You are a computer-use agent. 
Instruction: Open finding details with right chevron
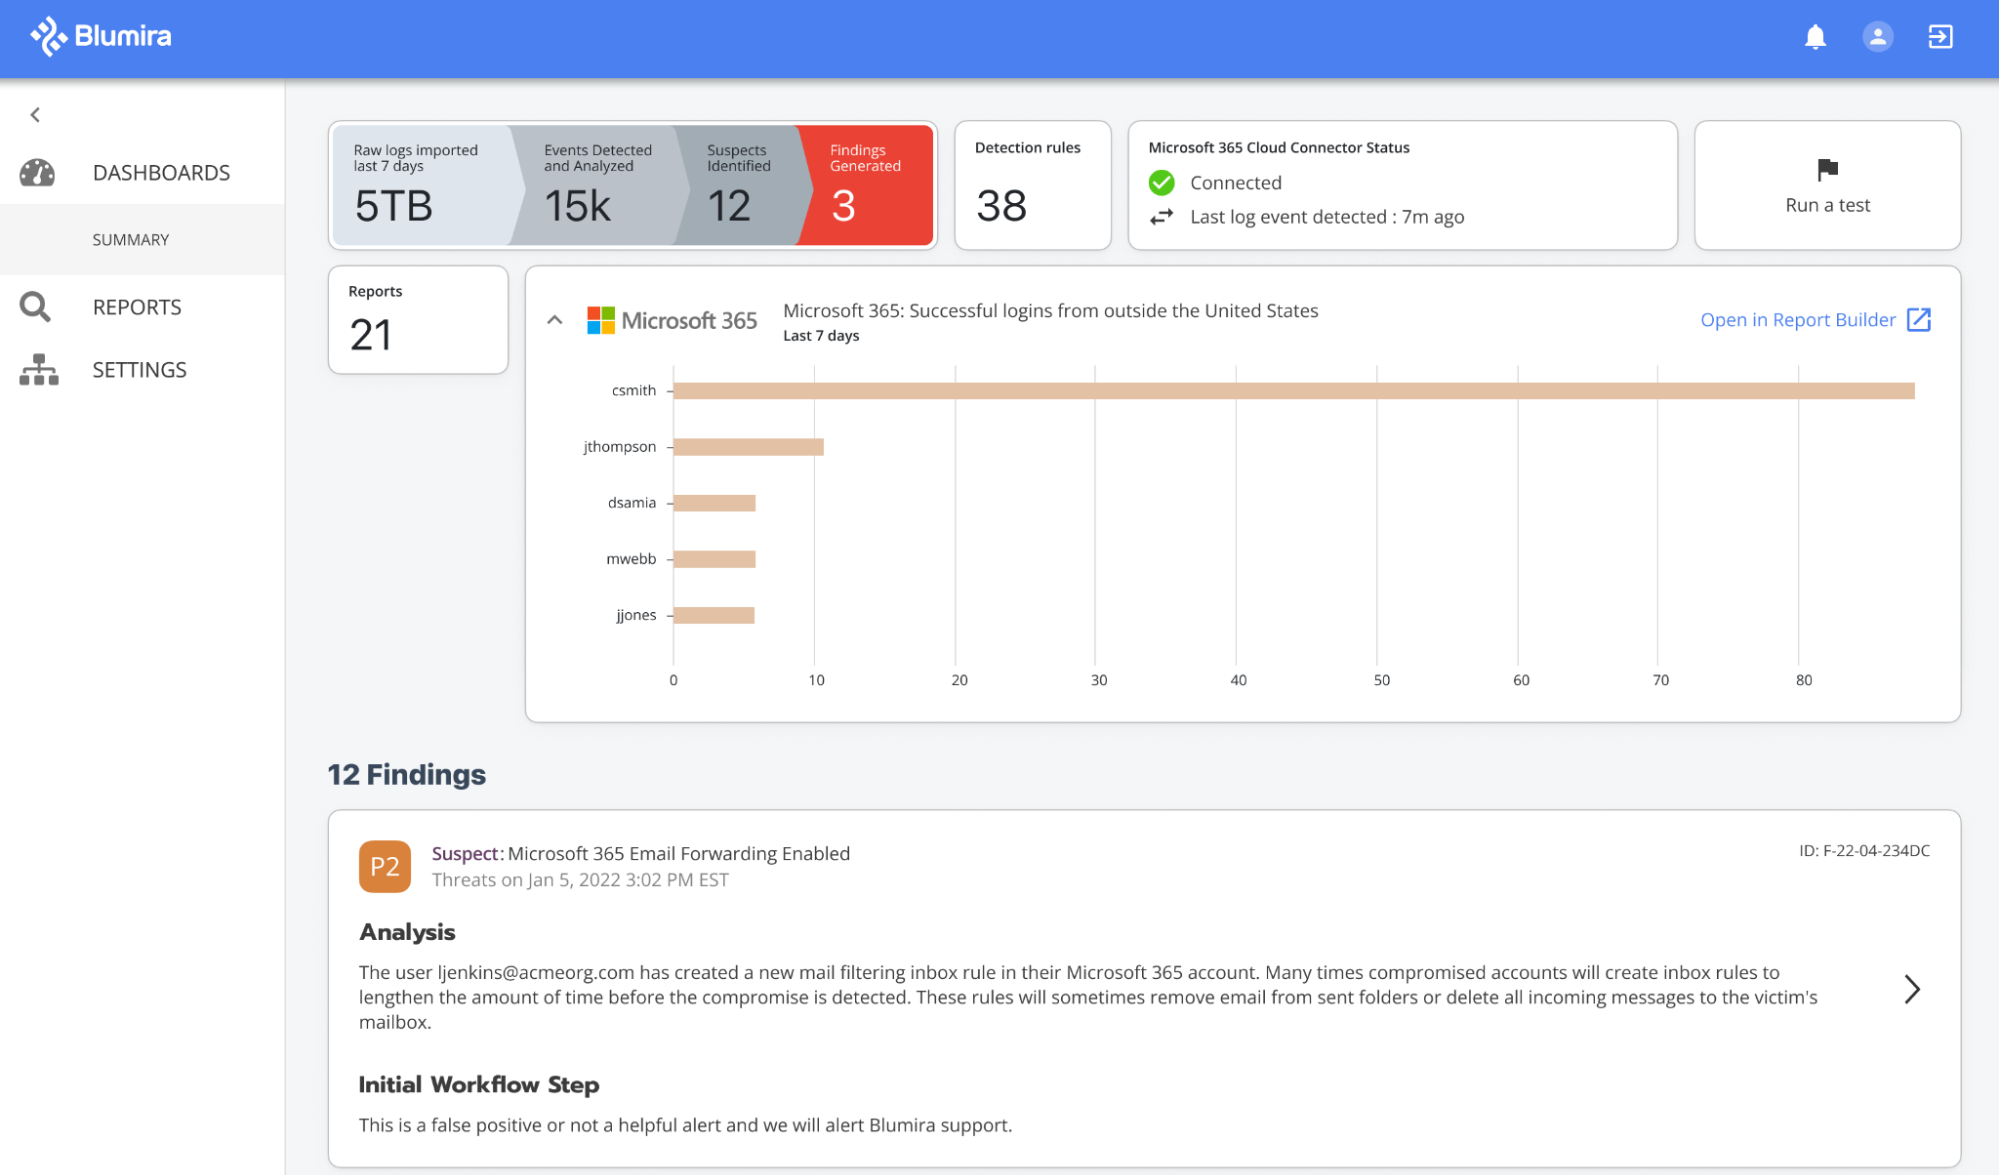click(x=1912, y=990)
